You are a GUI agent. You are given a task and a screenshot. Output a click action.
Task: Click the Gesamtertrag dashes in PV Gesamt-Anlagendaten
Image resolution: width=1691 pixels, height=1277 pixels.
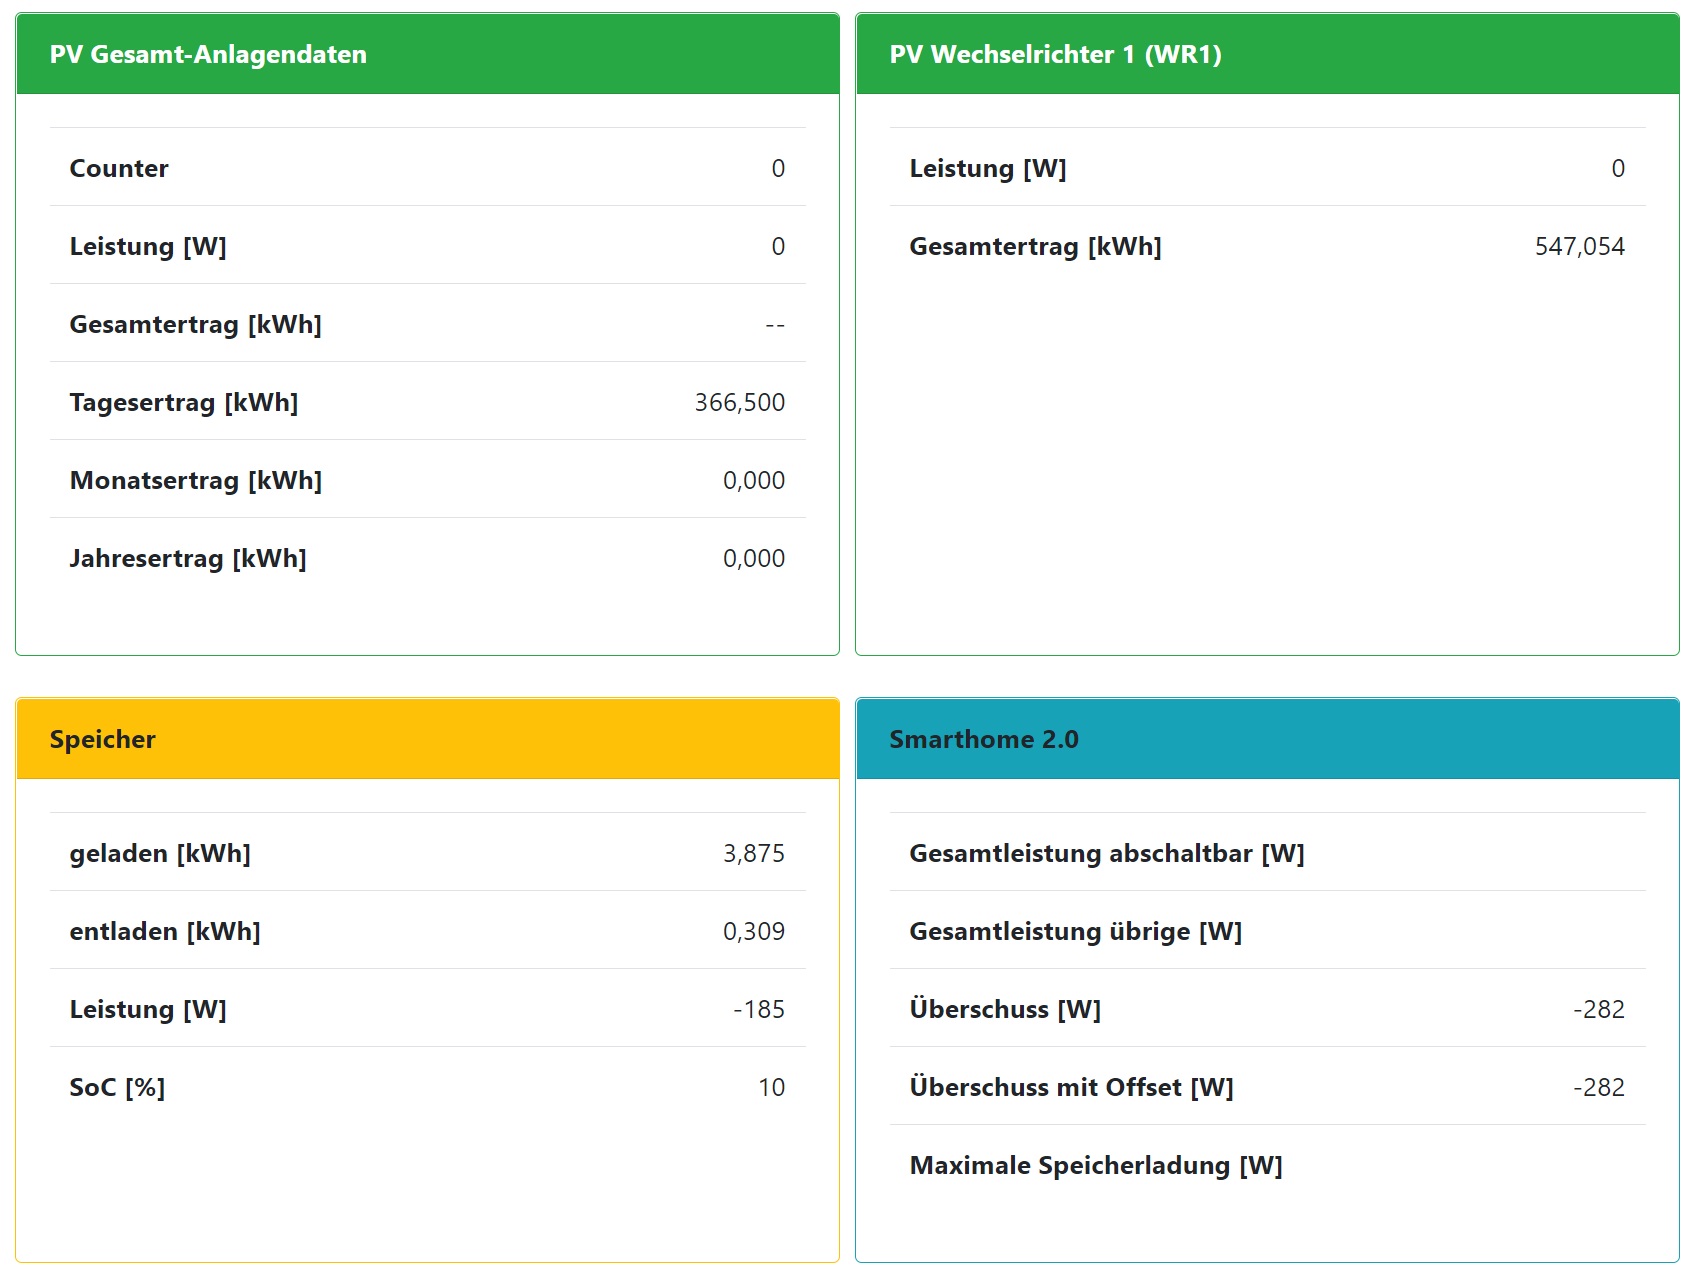774,325
